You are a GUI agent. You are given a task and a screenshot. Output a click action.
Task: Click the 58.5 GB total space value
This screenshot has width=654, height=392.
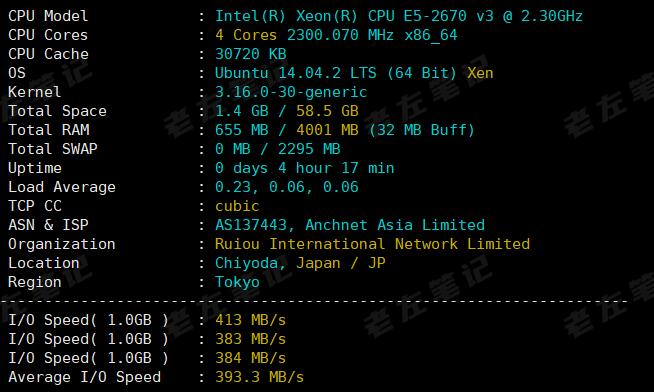point(327,111)
